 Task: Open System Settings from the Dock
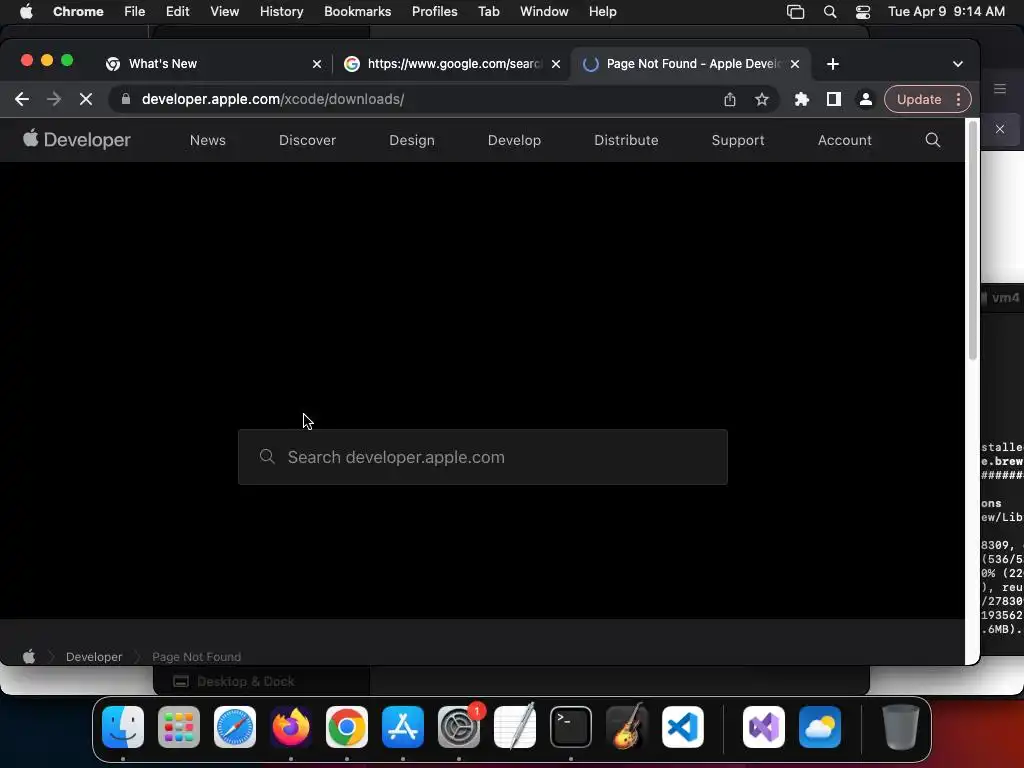(458, 727)
